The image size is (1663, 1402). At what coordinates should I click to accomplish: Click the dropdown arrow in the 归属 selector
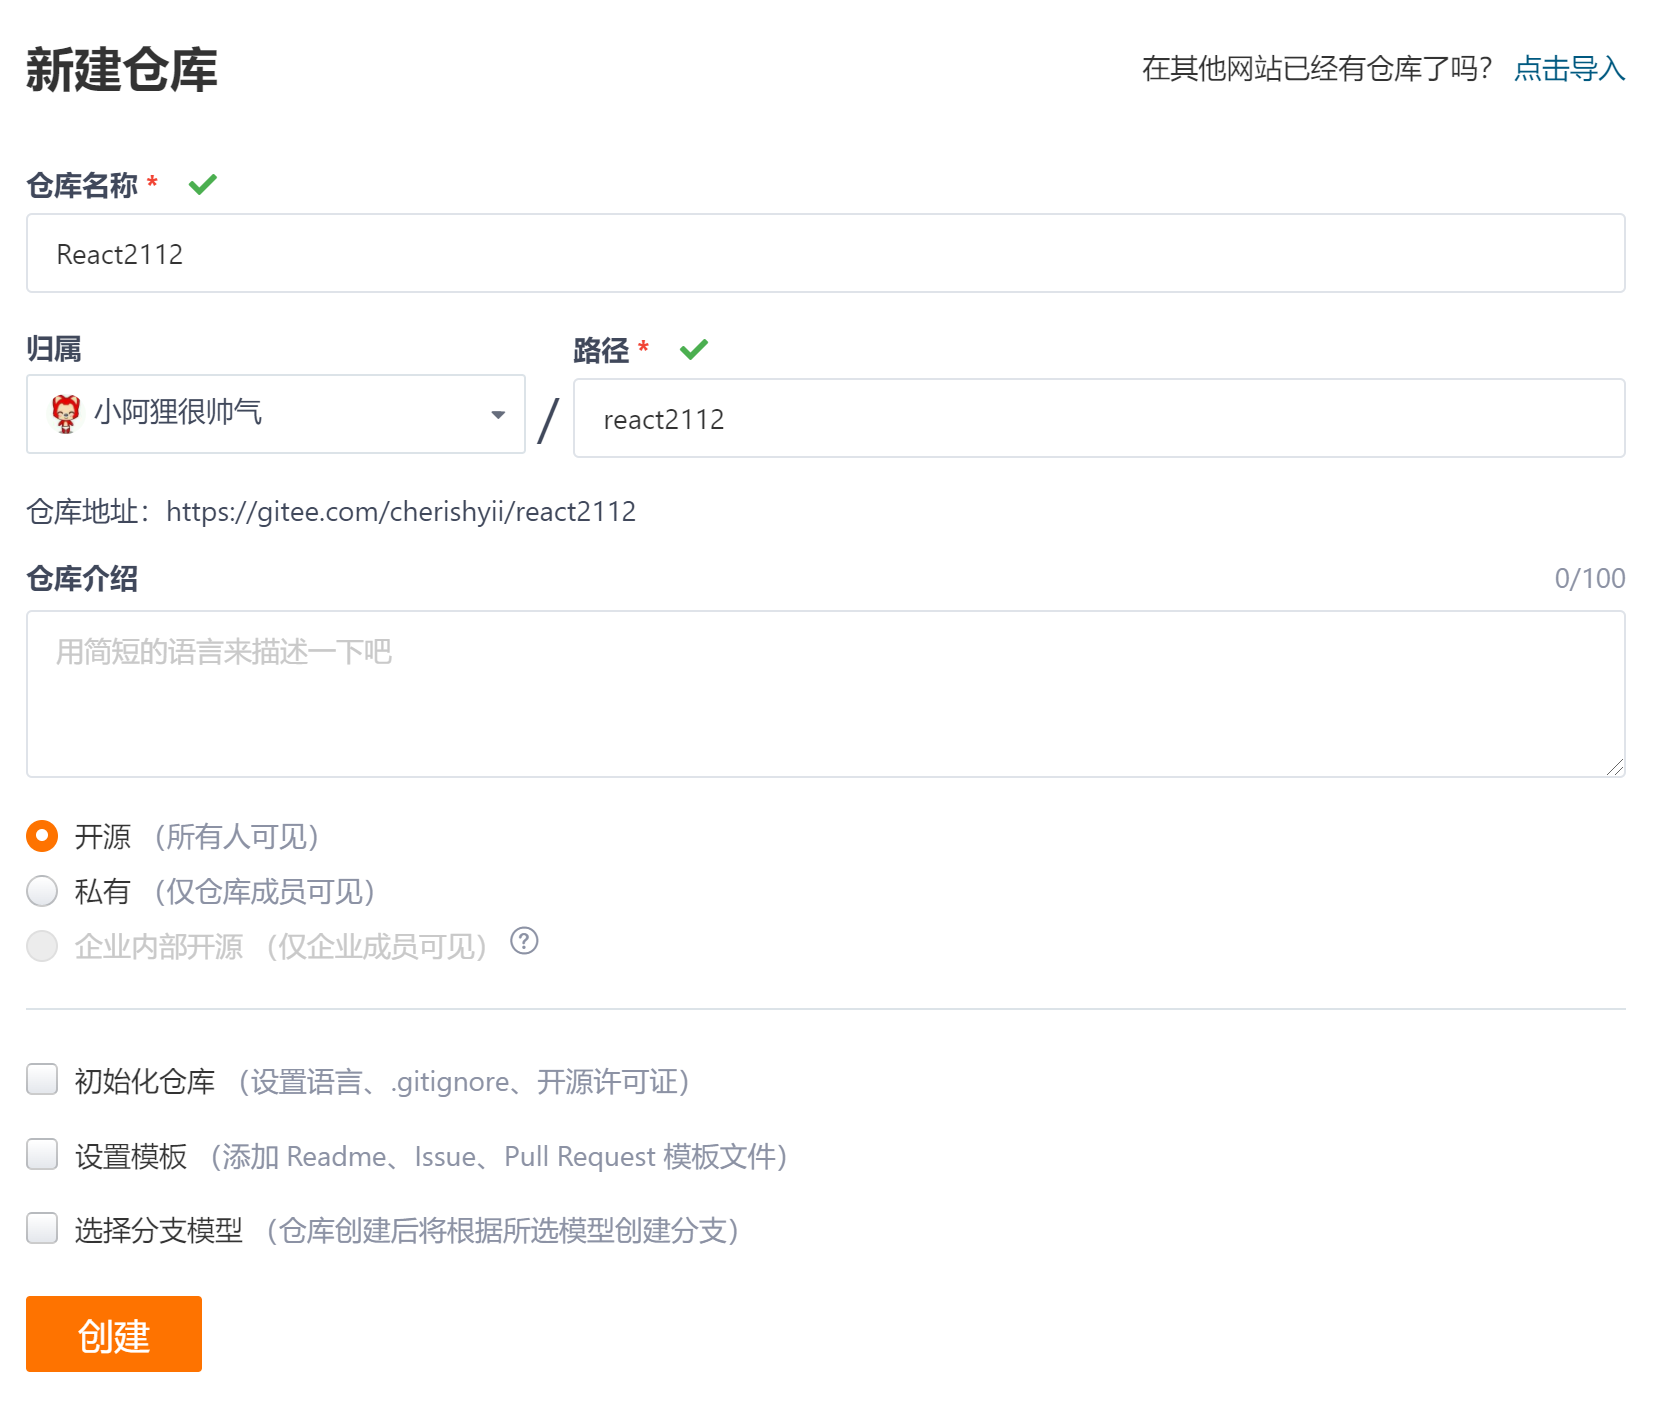coord(498,414)
